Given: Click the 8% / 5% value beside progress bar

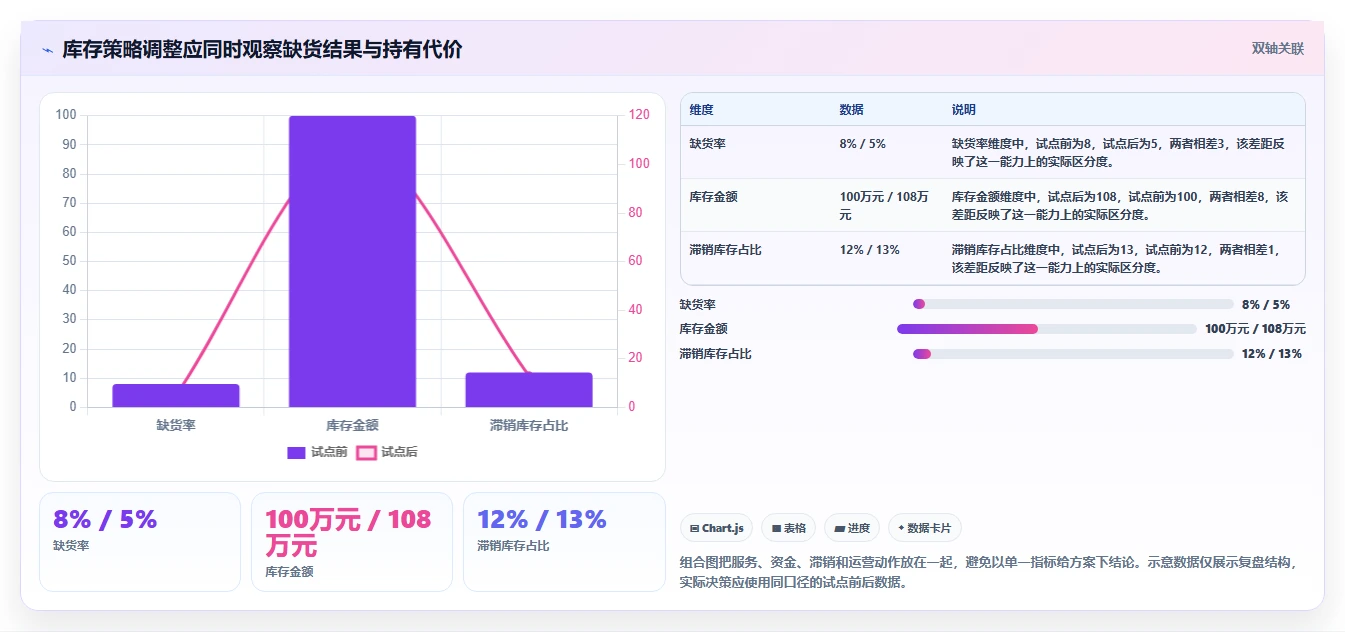Looking at the screenshot, I should (1266, 305).
